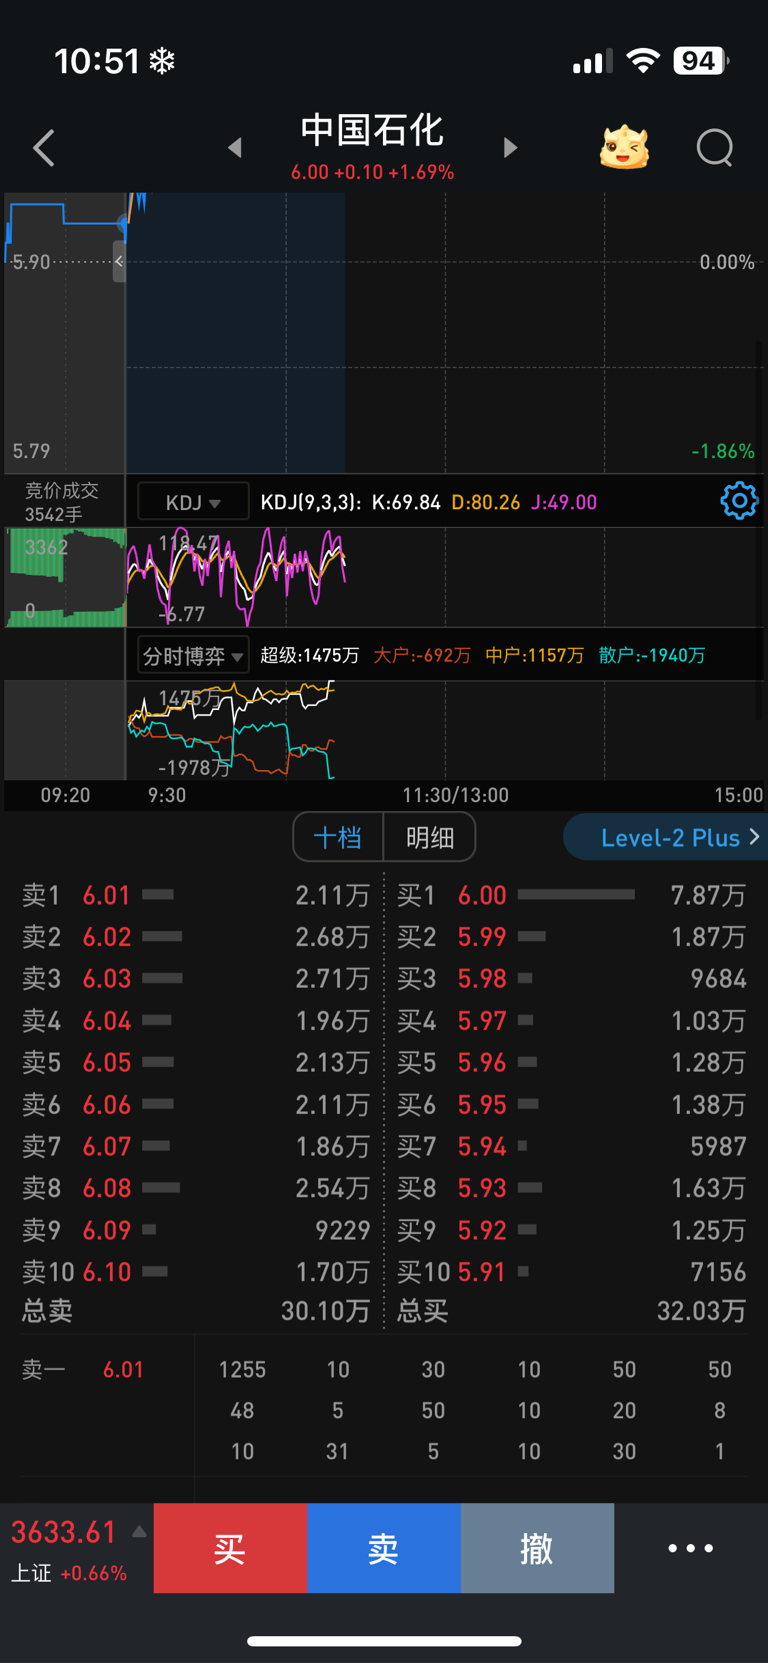Screen dimensions: 768x1663
Task: Select the 买2 price 5.99
Action: pyautogui.click(x=482, y=937)
